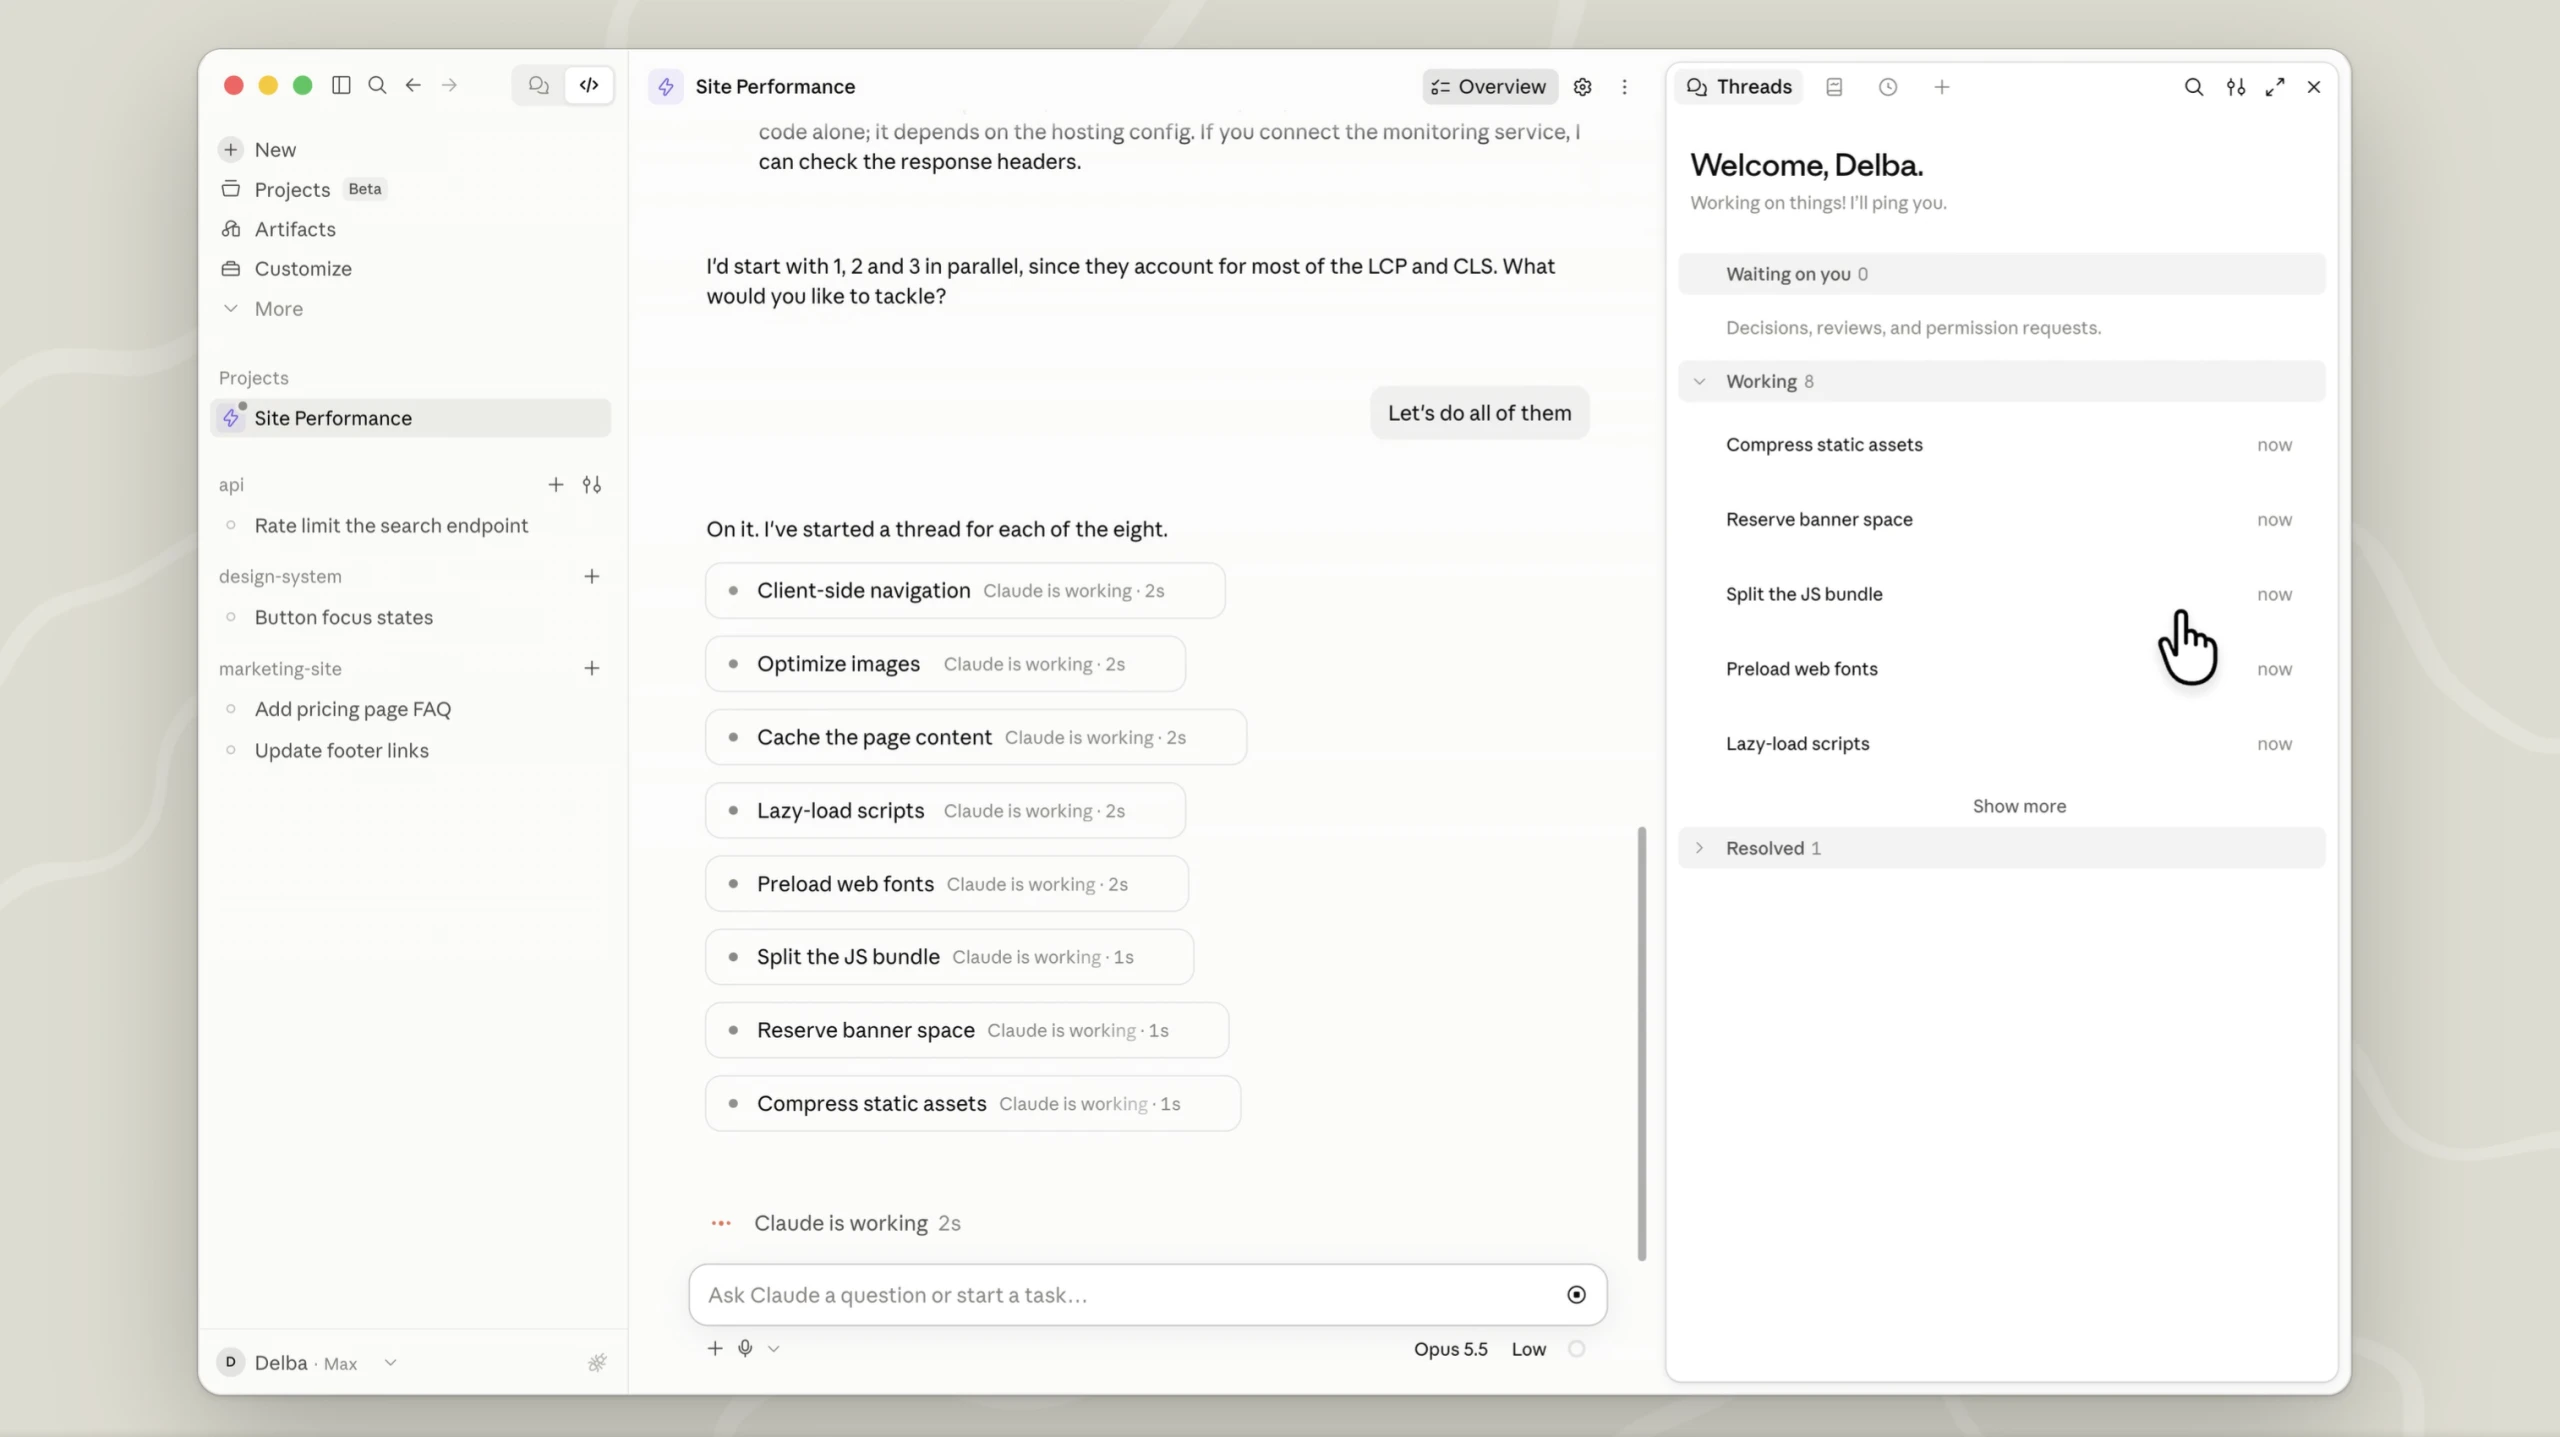Screen dimensions: 2560x1437
Task: Click Show more threads
Action: [x=2019, y=806]
